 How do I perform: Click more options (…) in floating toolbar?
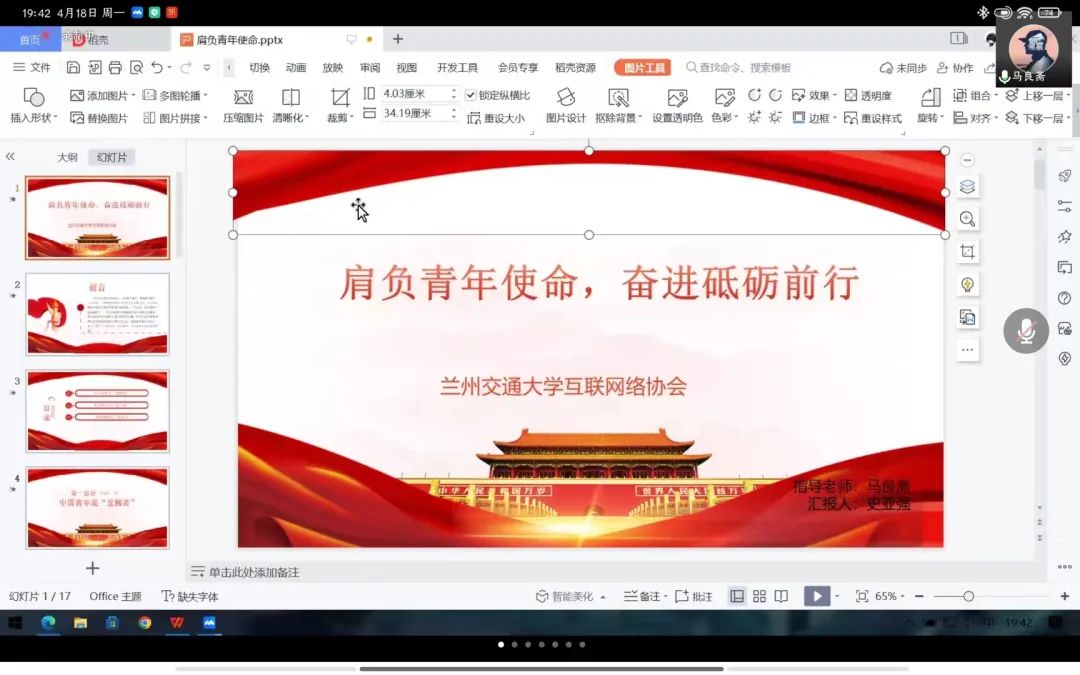968,350
